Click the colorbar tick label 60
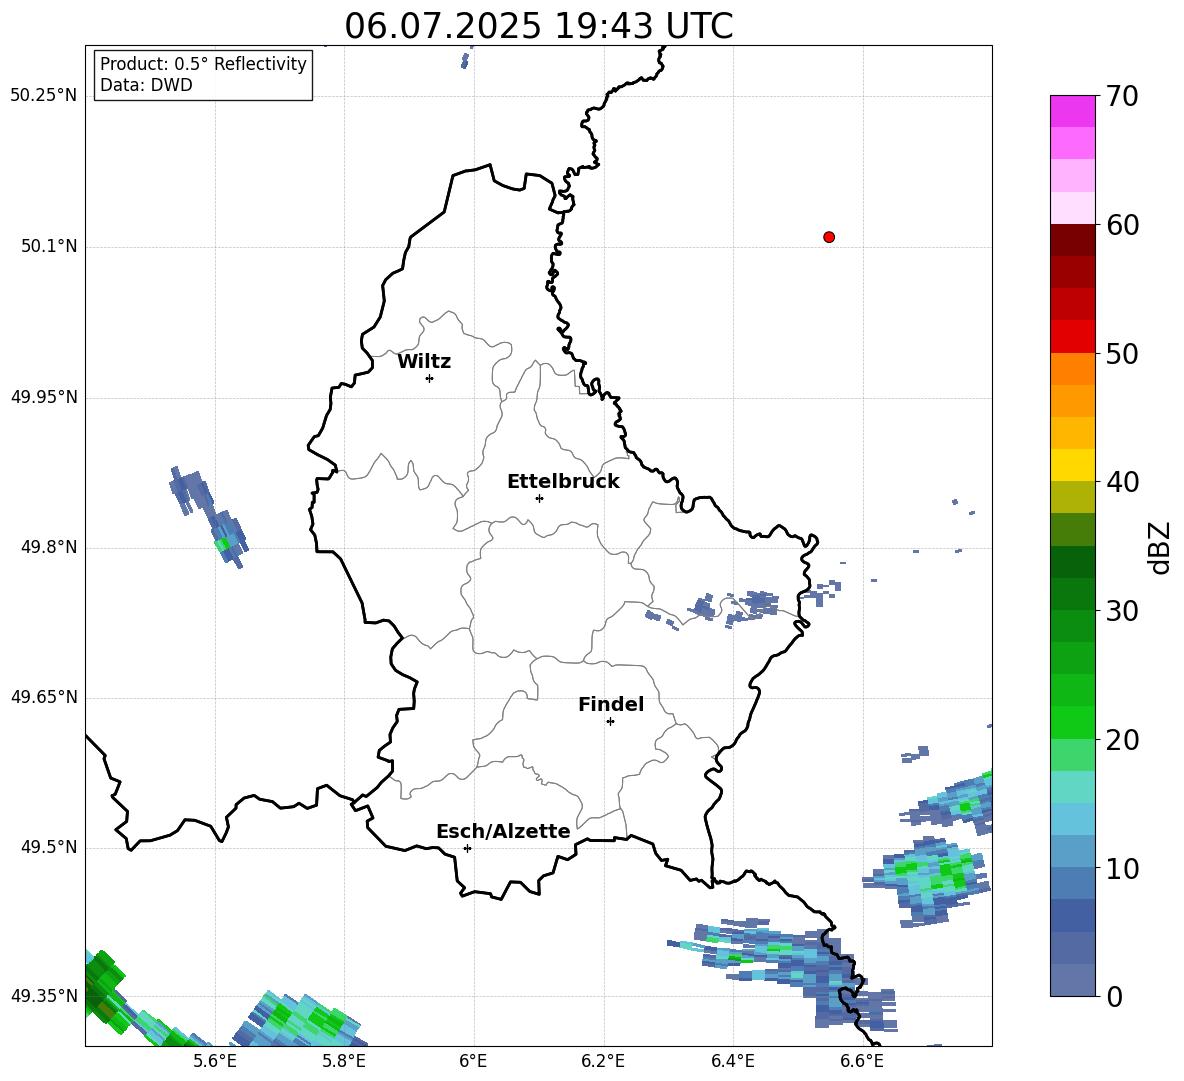 pyautogui.click(x=1122, y=225)
